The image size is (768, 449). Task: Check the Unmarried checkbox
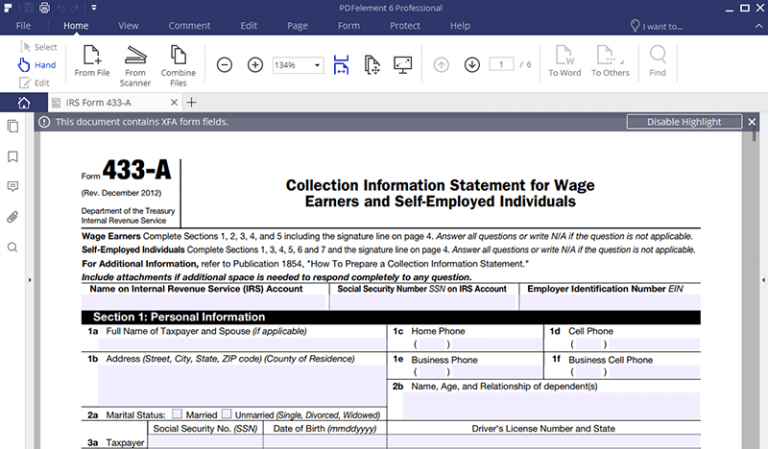coord(227,413)
